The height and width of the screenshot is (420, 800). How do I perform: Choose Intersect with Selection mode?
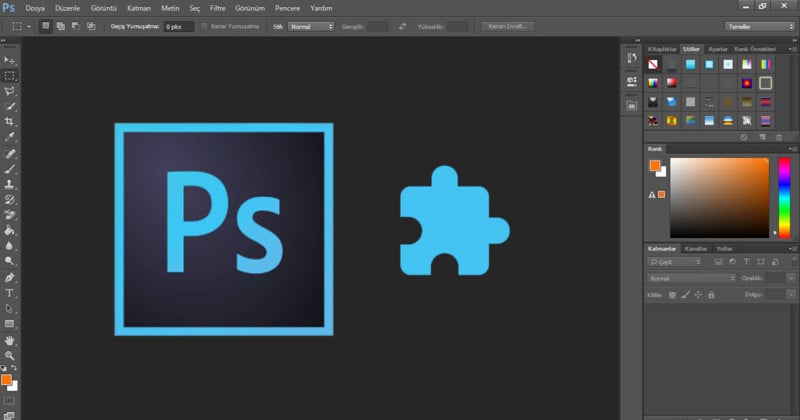pos(91,26)
